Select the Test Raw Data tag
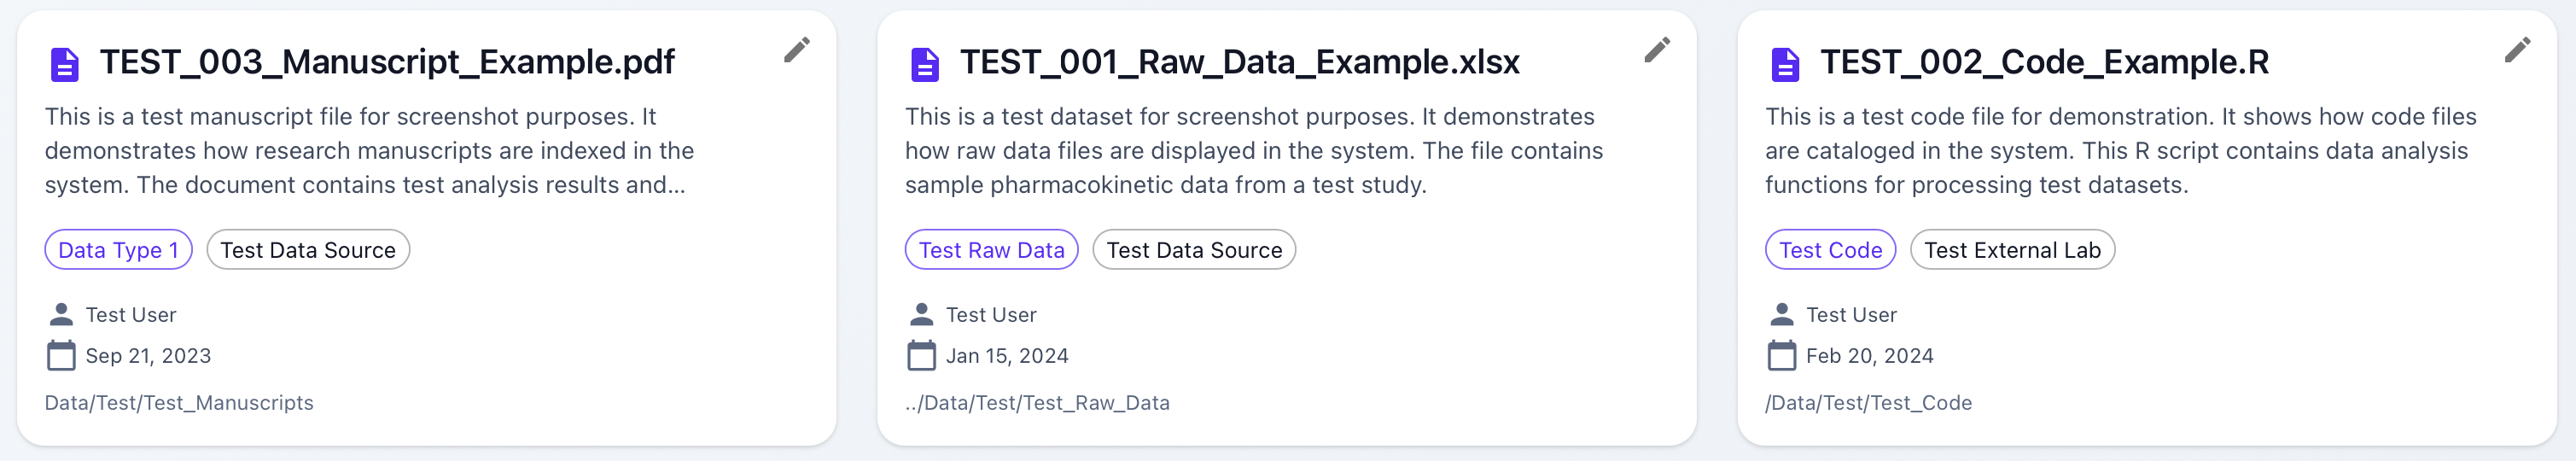 (x=991, y=250)
